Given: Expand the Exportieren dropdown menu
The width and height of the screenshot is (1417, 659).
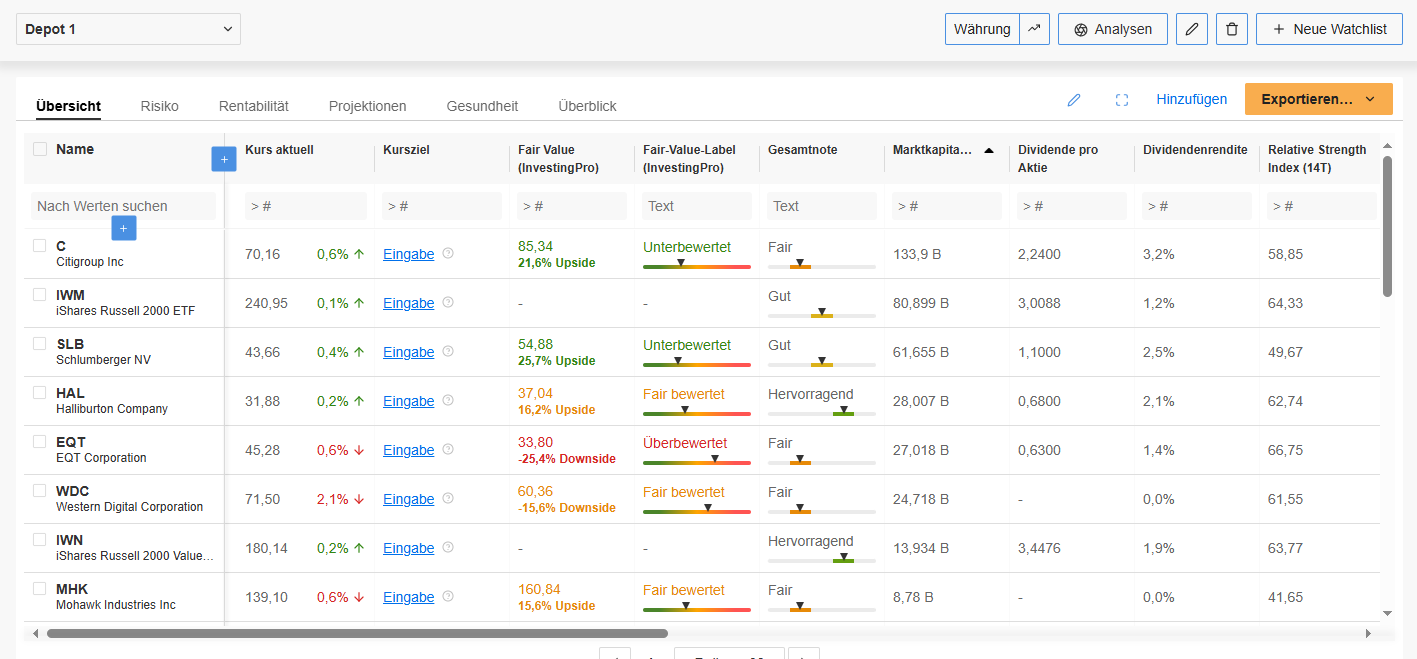Looking at the screenshot, I should (x=1318, y=99).
